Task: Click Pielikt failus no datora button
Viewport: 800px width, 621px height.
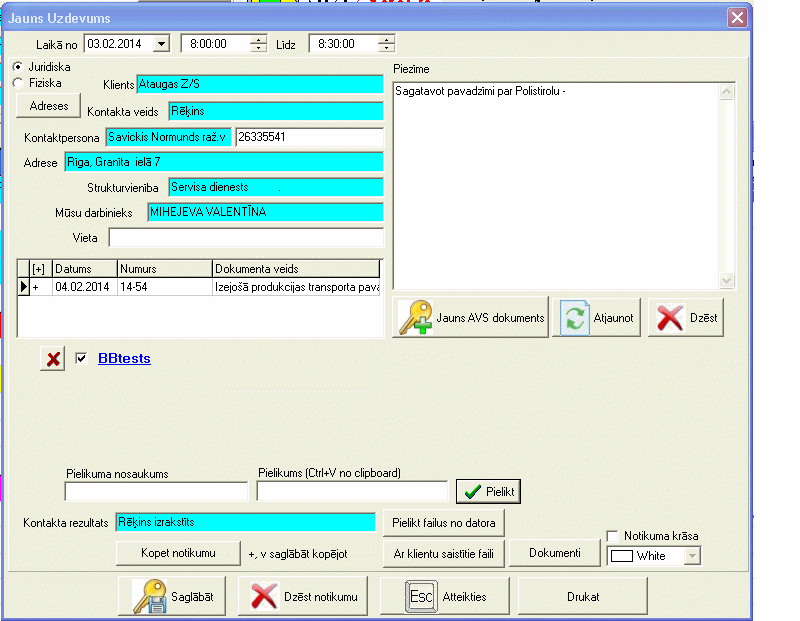Action: tap(443, 523)
